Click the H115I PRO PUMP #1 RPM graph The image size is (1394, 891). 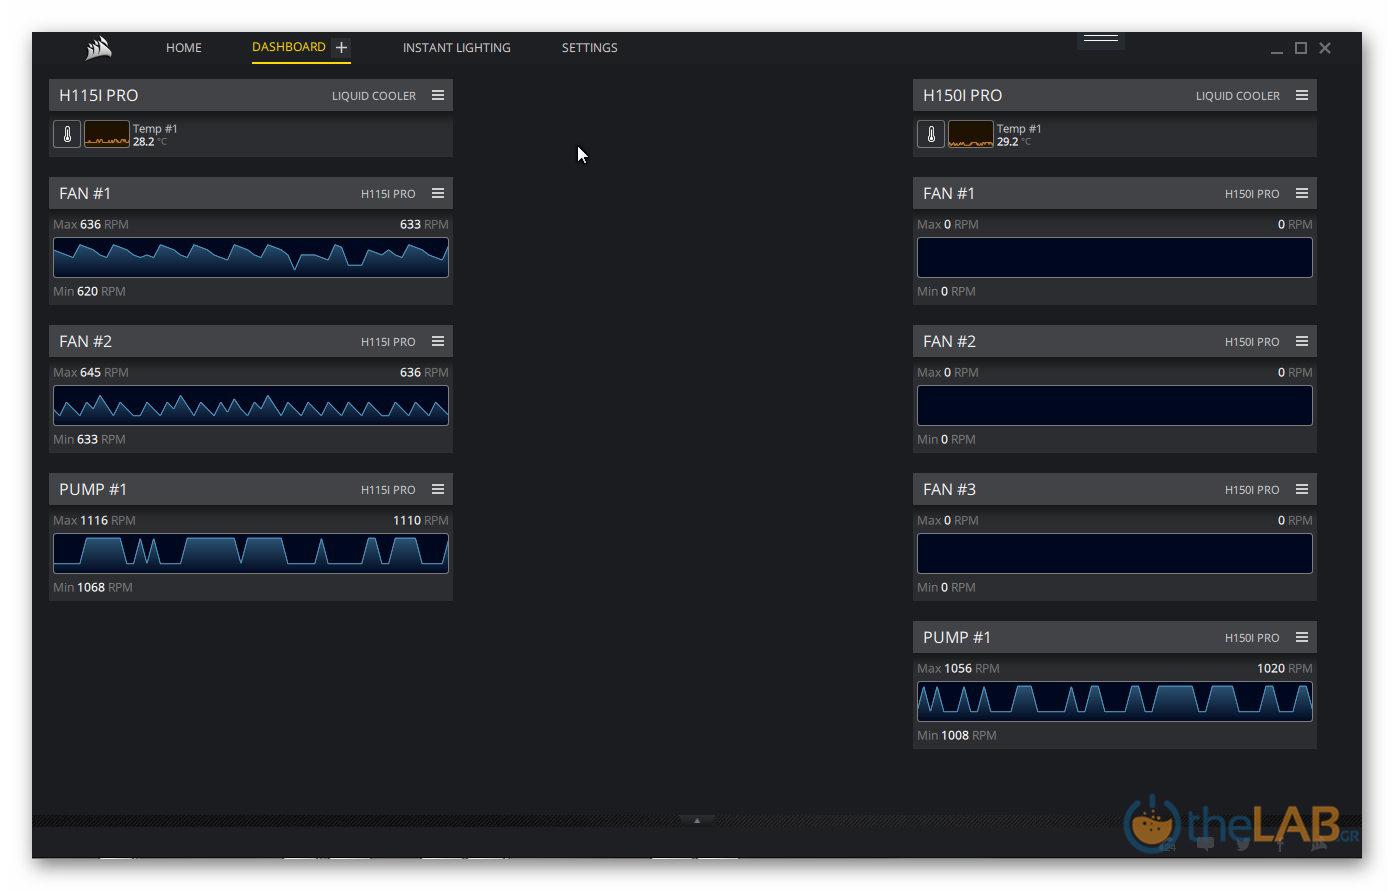coord(251,553)
